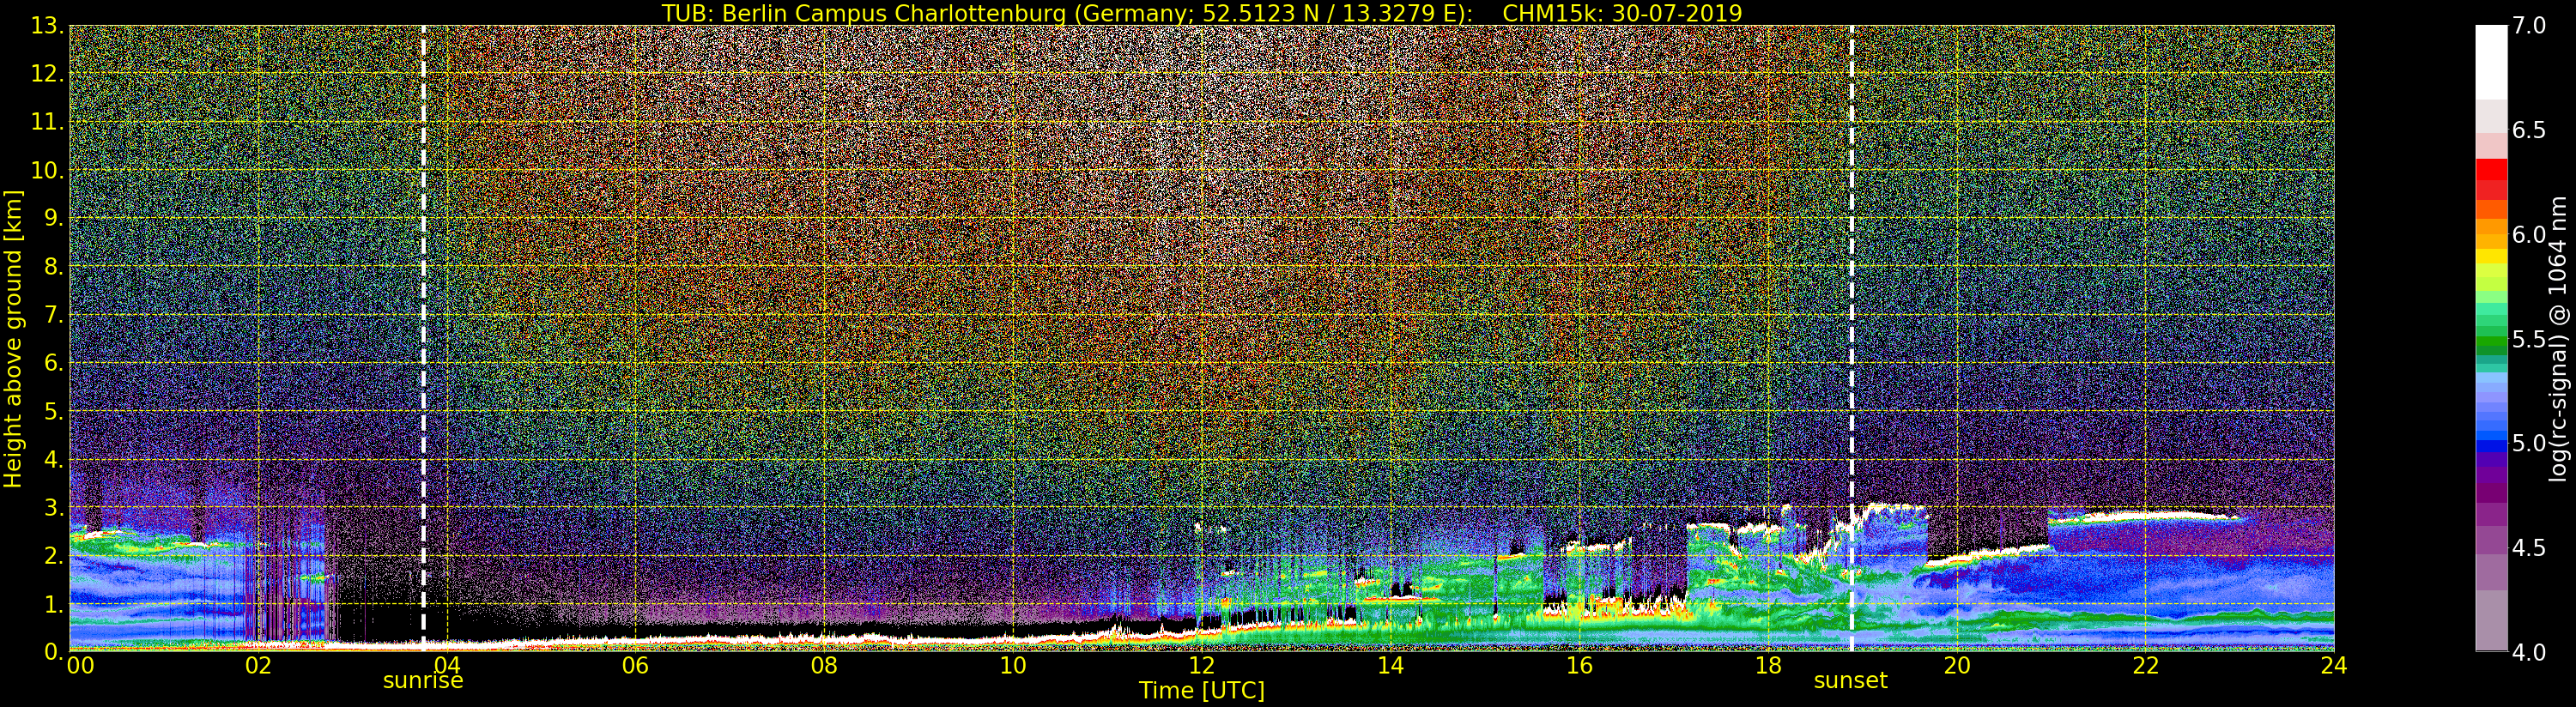Click the '1.' height tick label
This screenshot has width=2576, height=707.
[x=54, y=603]
